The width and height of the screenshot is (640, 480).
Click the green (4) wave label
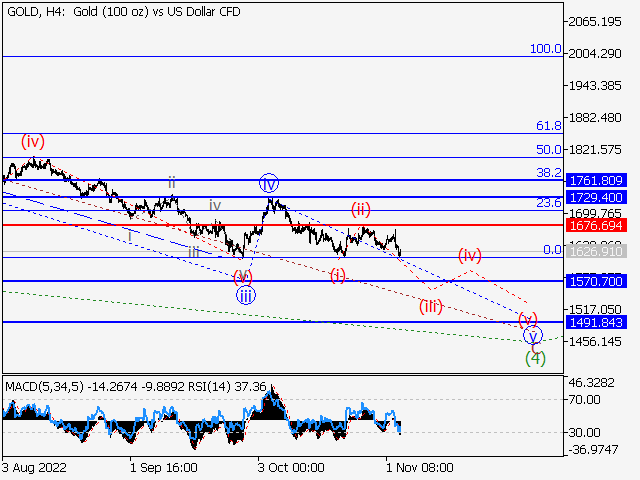(x=535, y=358)
